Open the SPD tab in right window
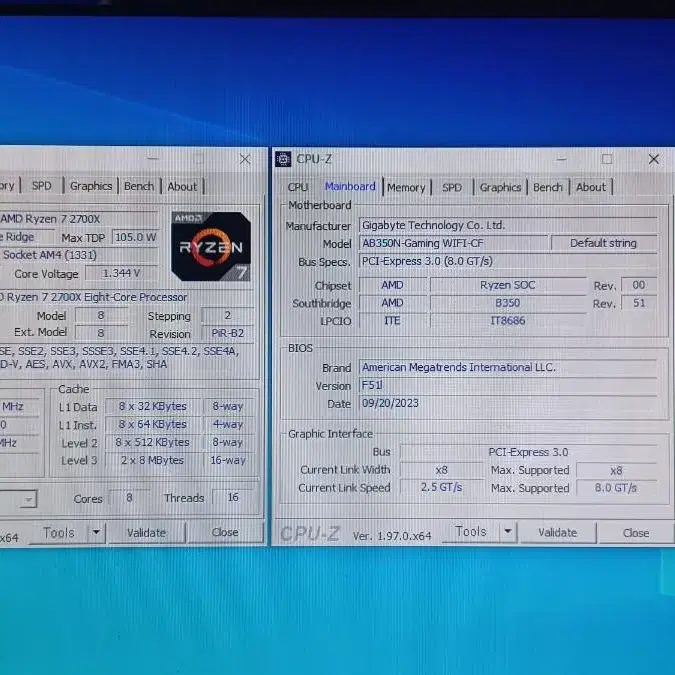The image size is (675, 675). tap(452, 188)
